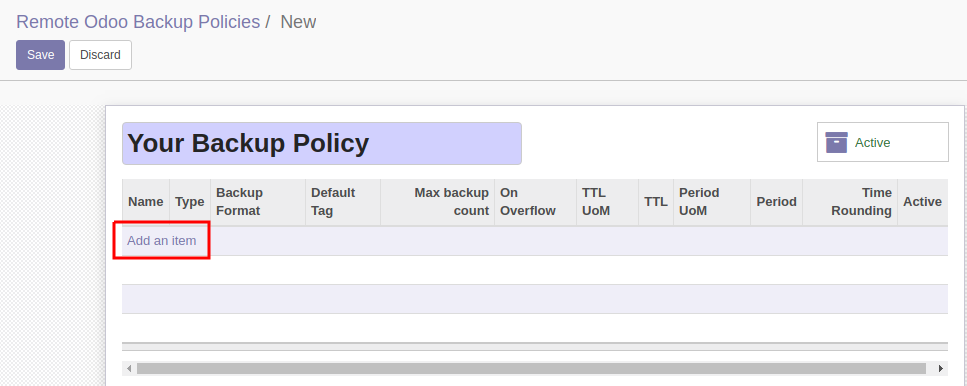Click the horizontal scrollbar left arrow
Image resolution: width=967 pixels, height=386 pixels.
pos(129,369)
